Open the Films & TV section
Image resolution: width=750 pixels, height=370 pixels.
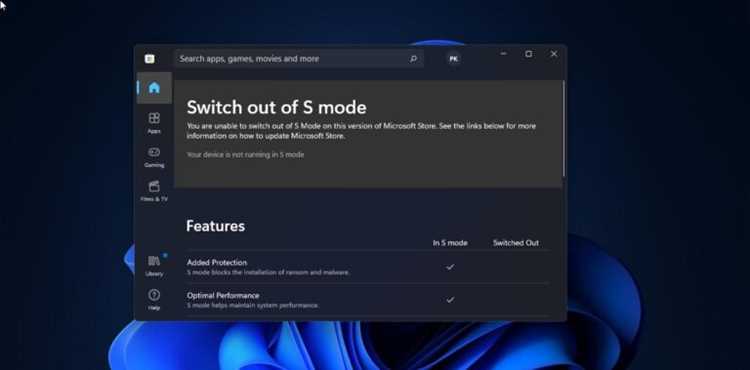pyautogui.click(x=154, y=191)
